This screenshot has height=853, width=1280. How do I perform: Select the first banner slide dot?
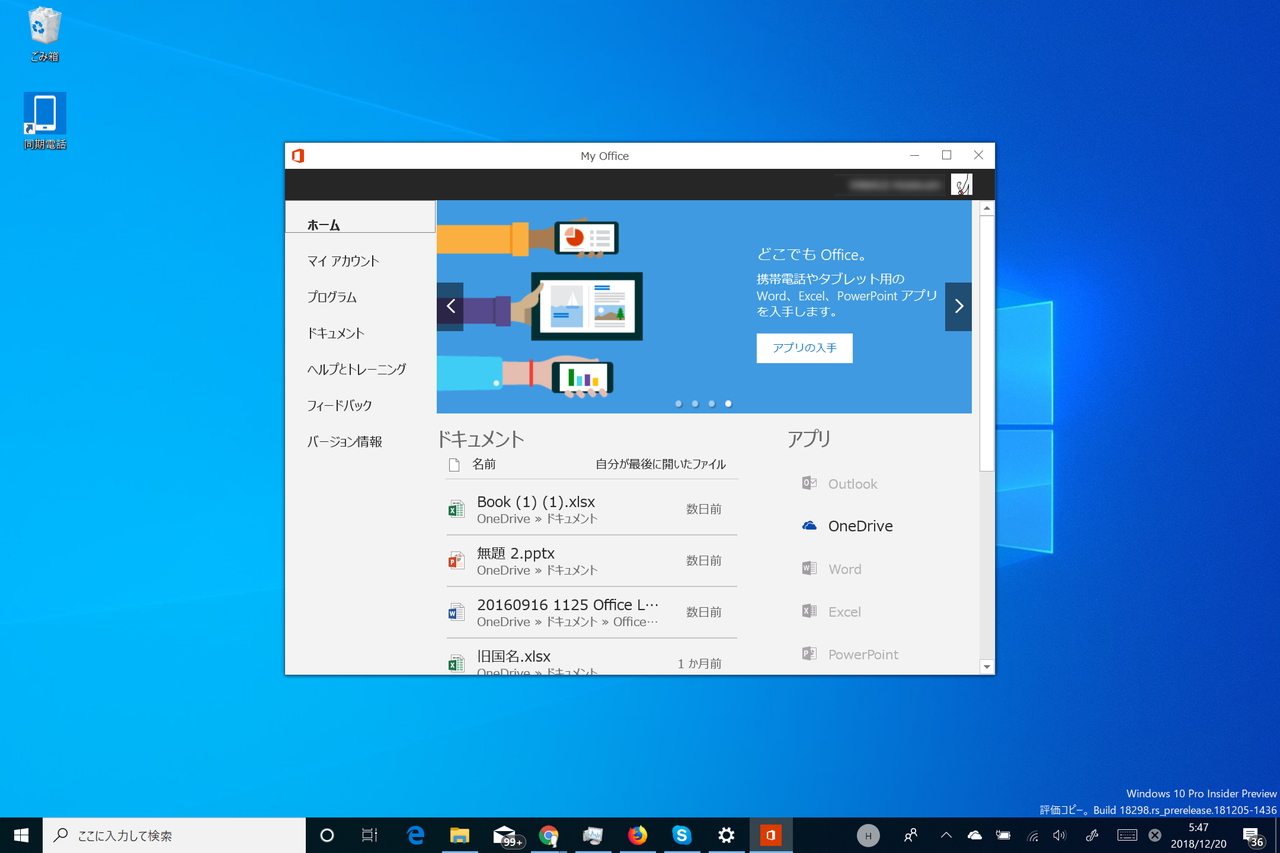tap(679, 404)
